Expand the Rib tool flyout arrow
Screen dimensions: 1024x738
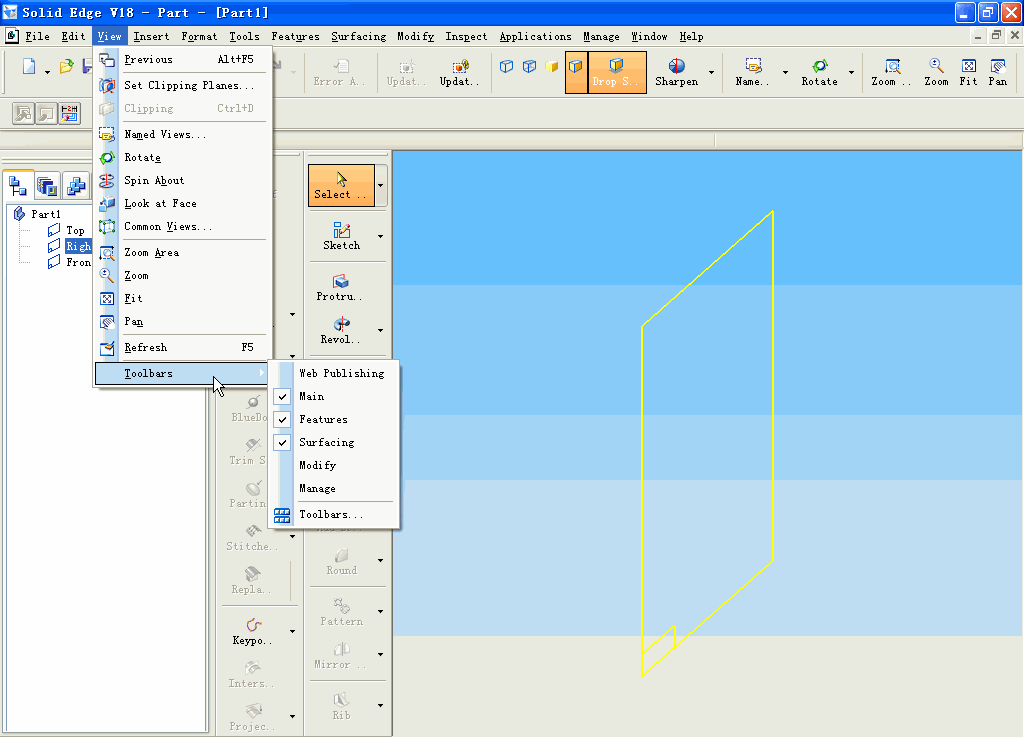[x=381, y=706]
